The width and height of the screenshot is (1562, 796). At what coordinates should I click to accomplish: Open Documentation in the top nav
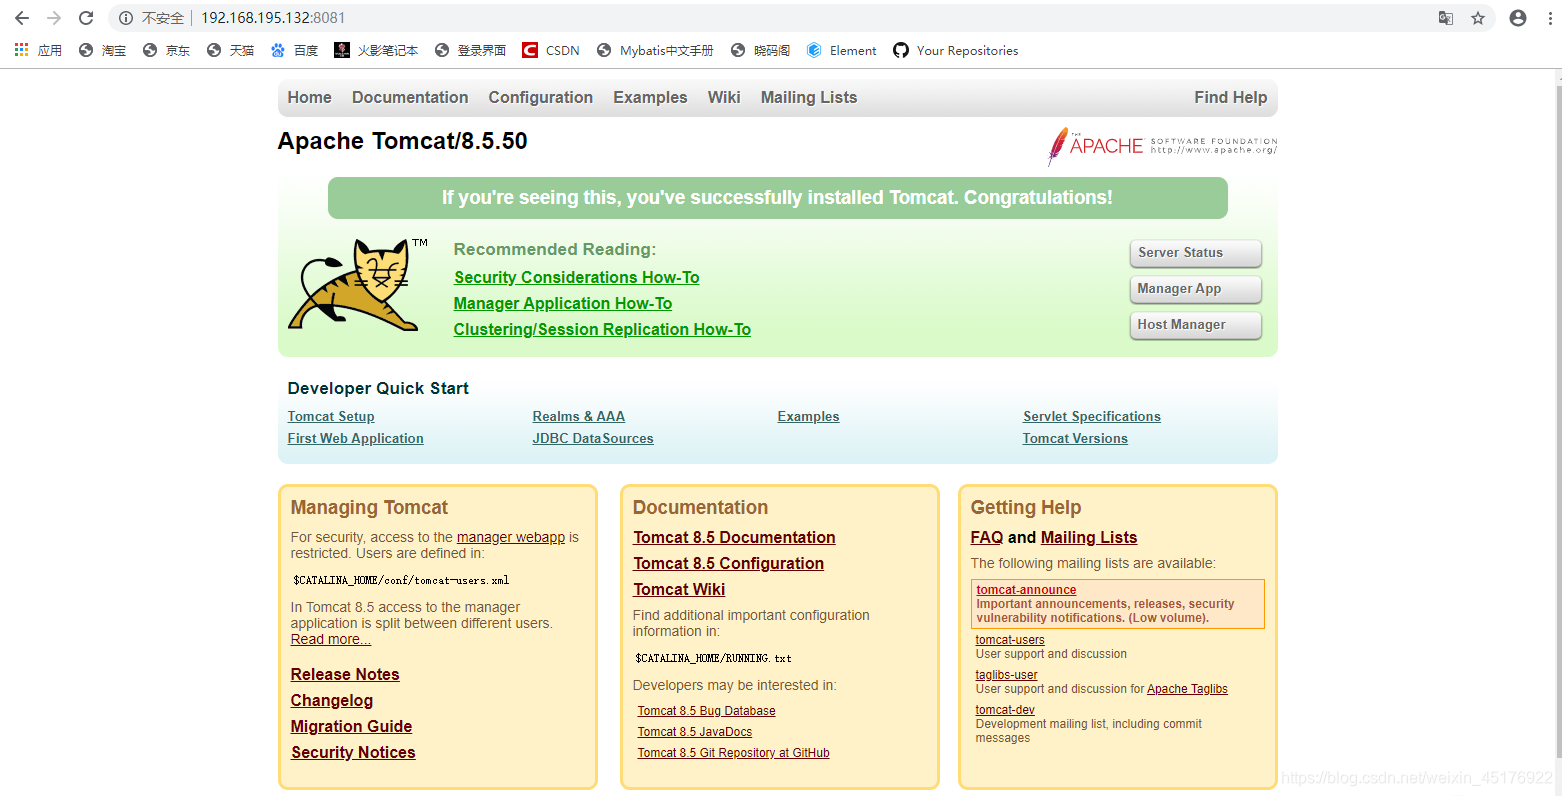(x=410, y=97)
